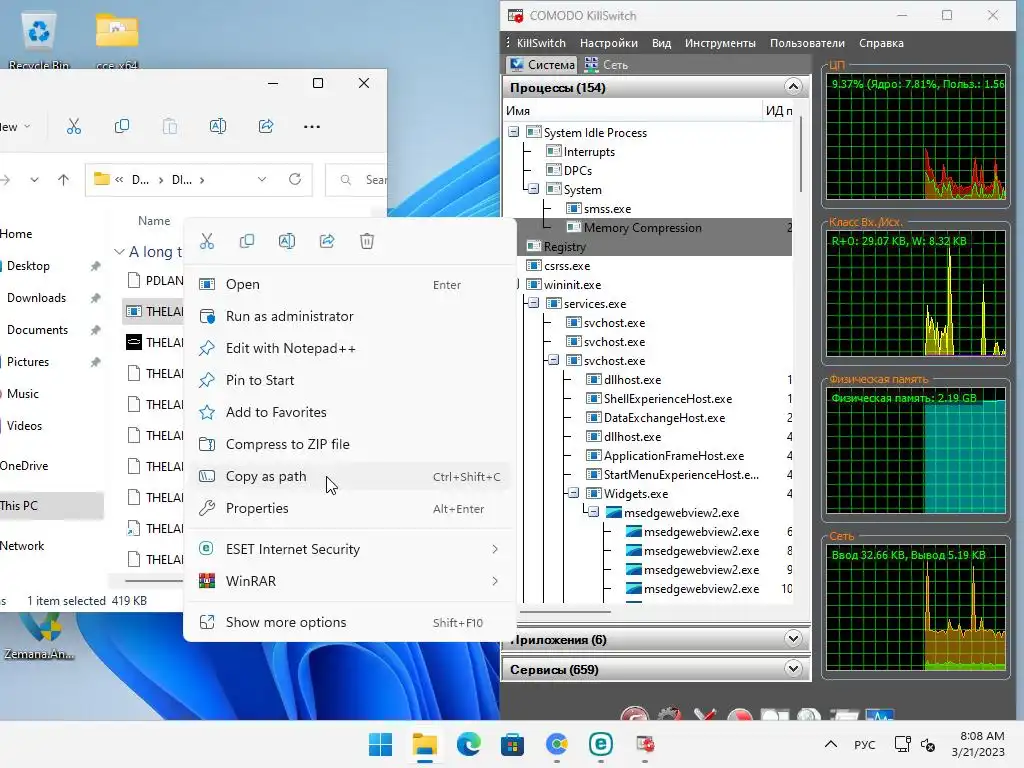The width and height of the screenshot is (1024, 768).
Task: Switch to the Сеть tab
Action: tap(606, 65)
